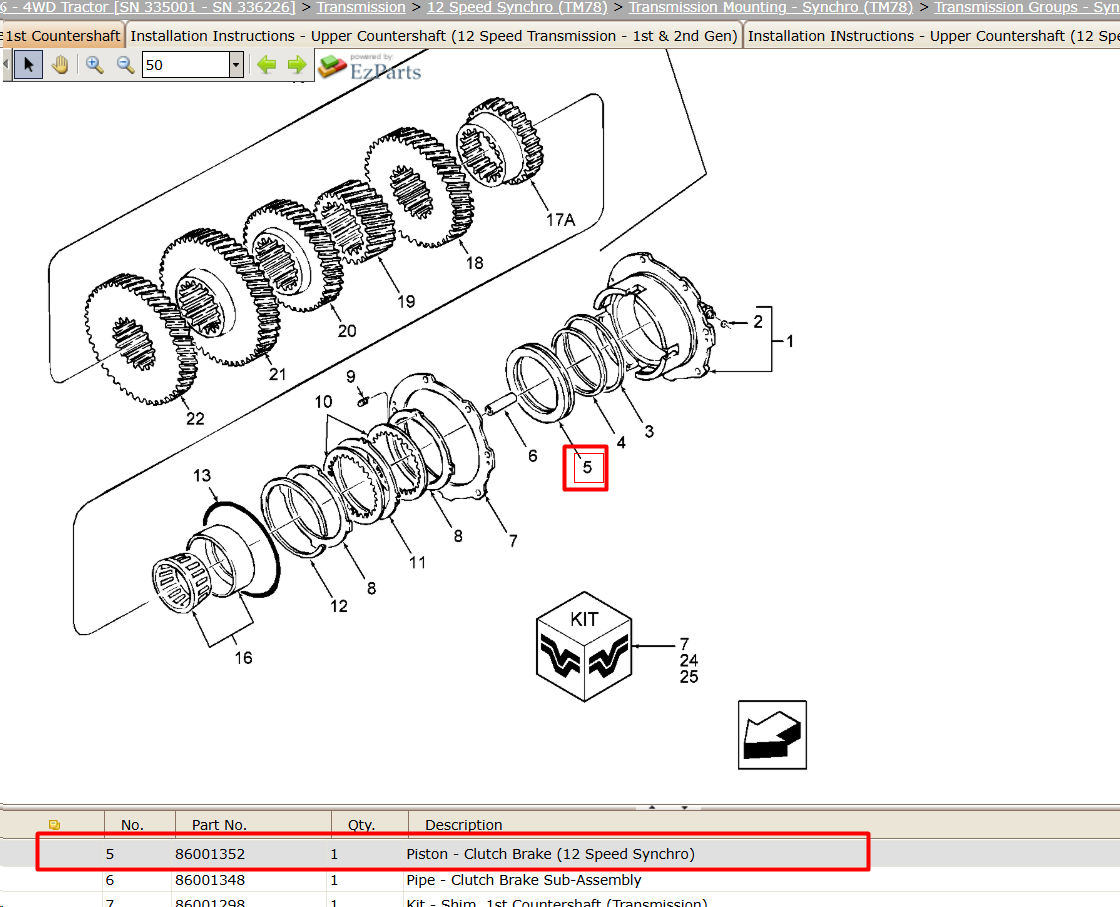Select part number 86001348 cell

coord(210,881)
